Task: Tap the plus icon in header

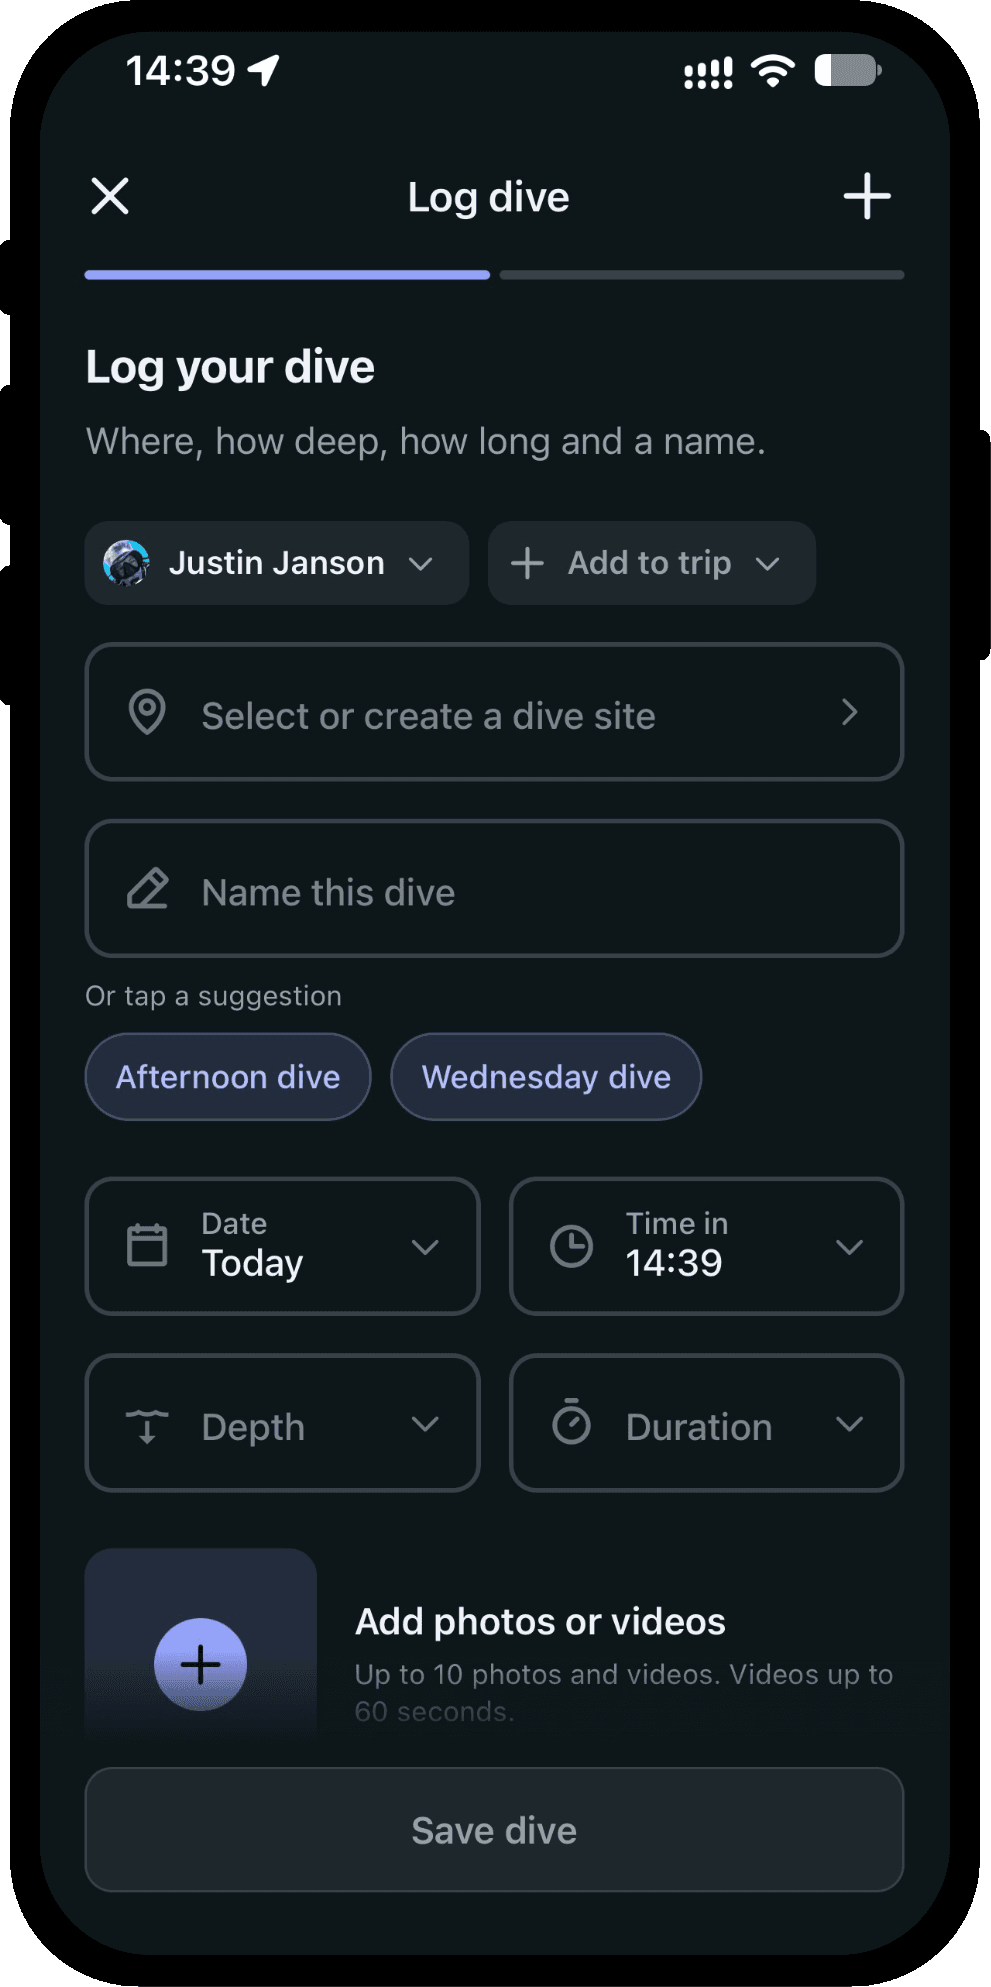Action: [867, 196]
